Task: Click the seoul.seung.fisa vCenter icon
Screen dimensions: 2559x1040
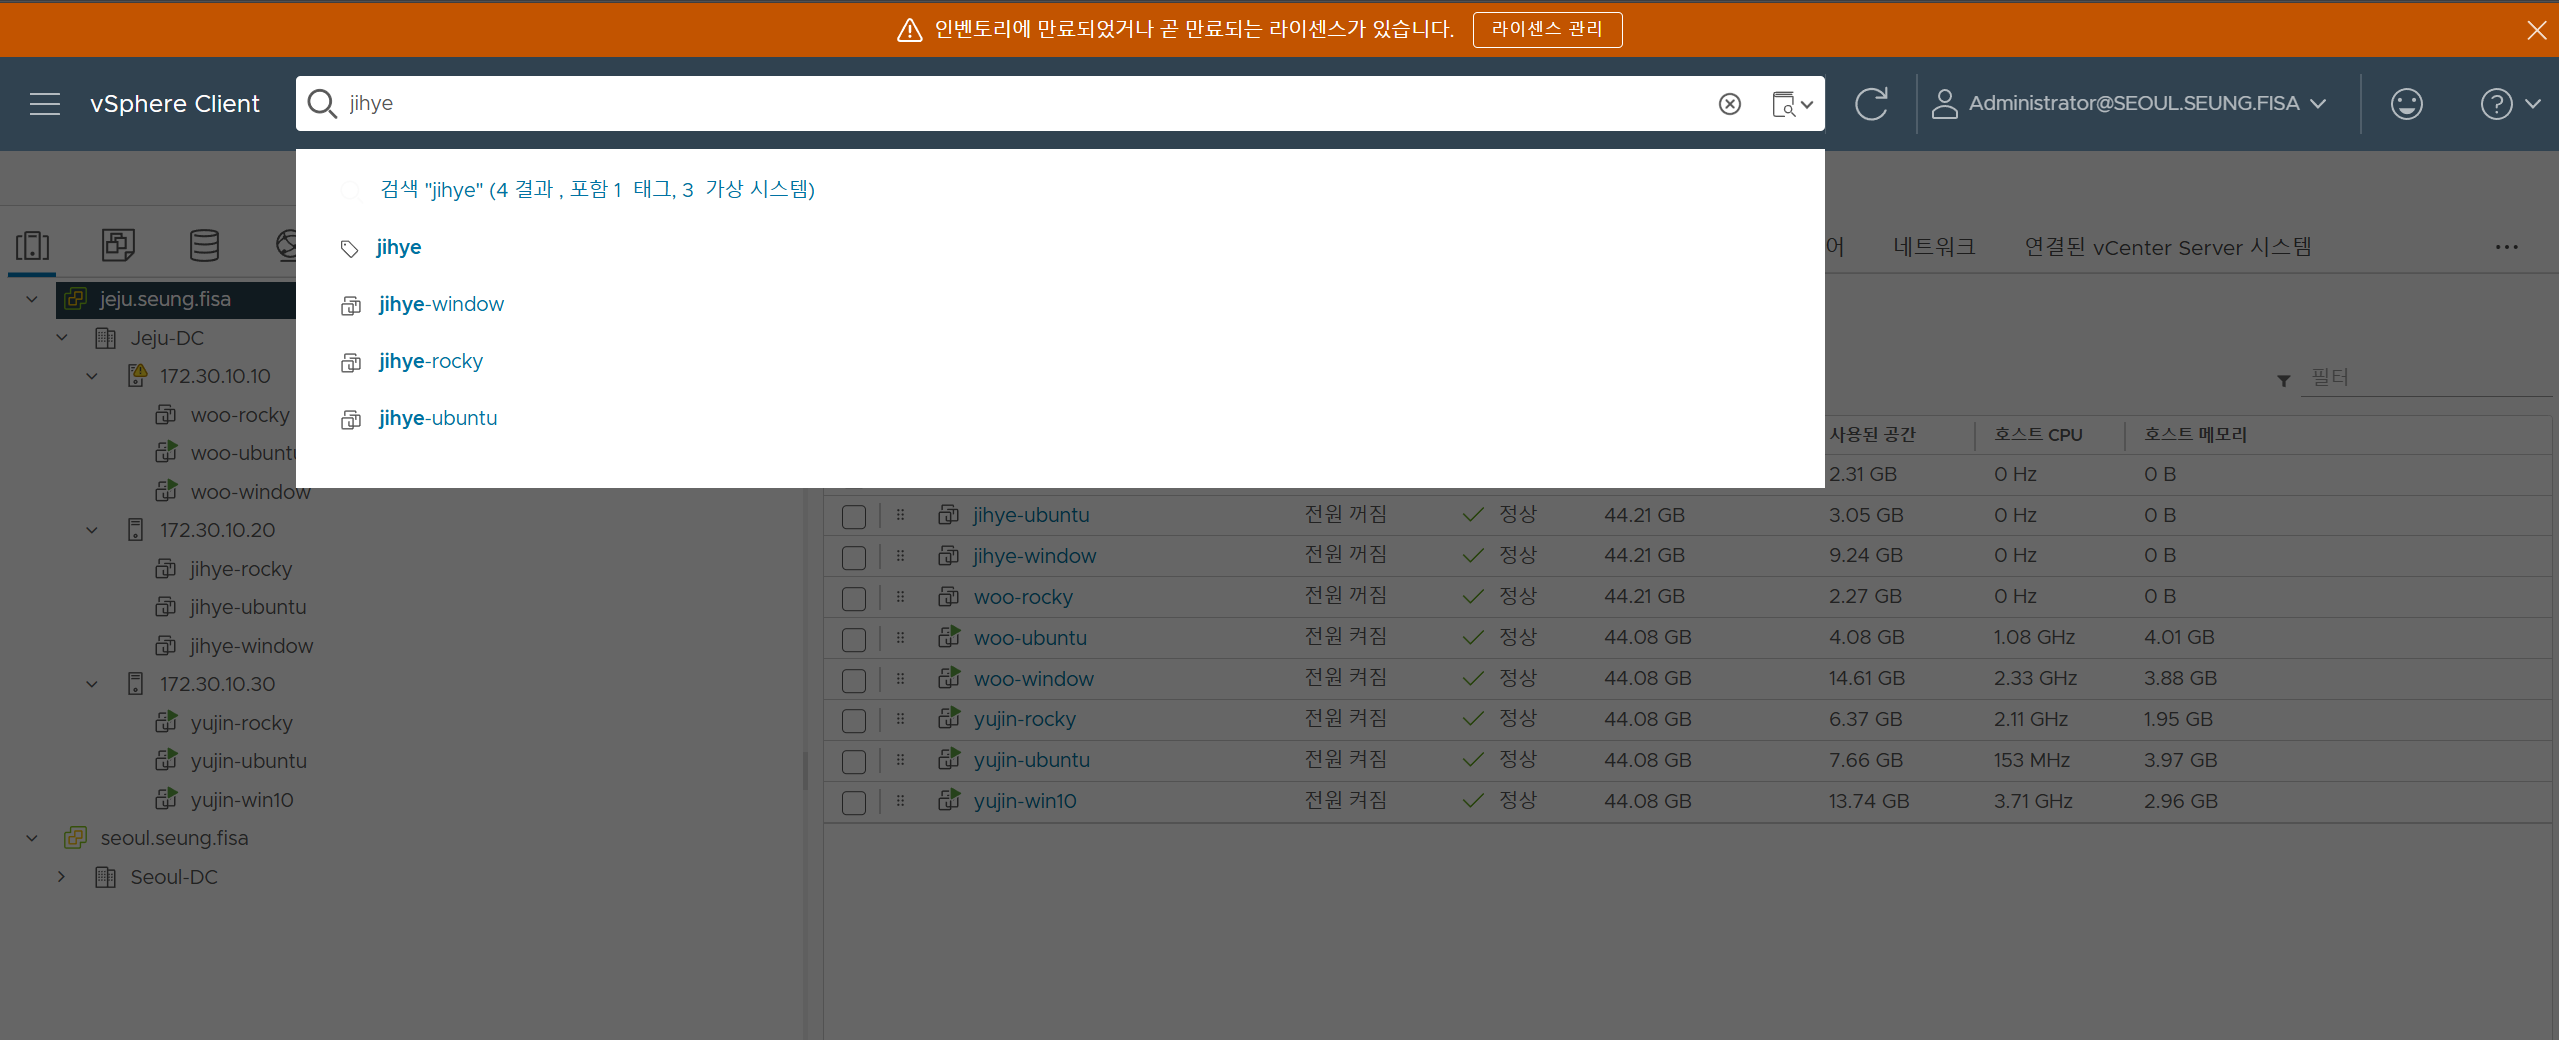Action: point(76,838)
